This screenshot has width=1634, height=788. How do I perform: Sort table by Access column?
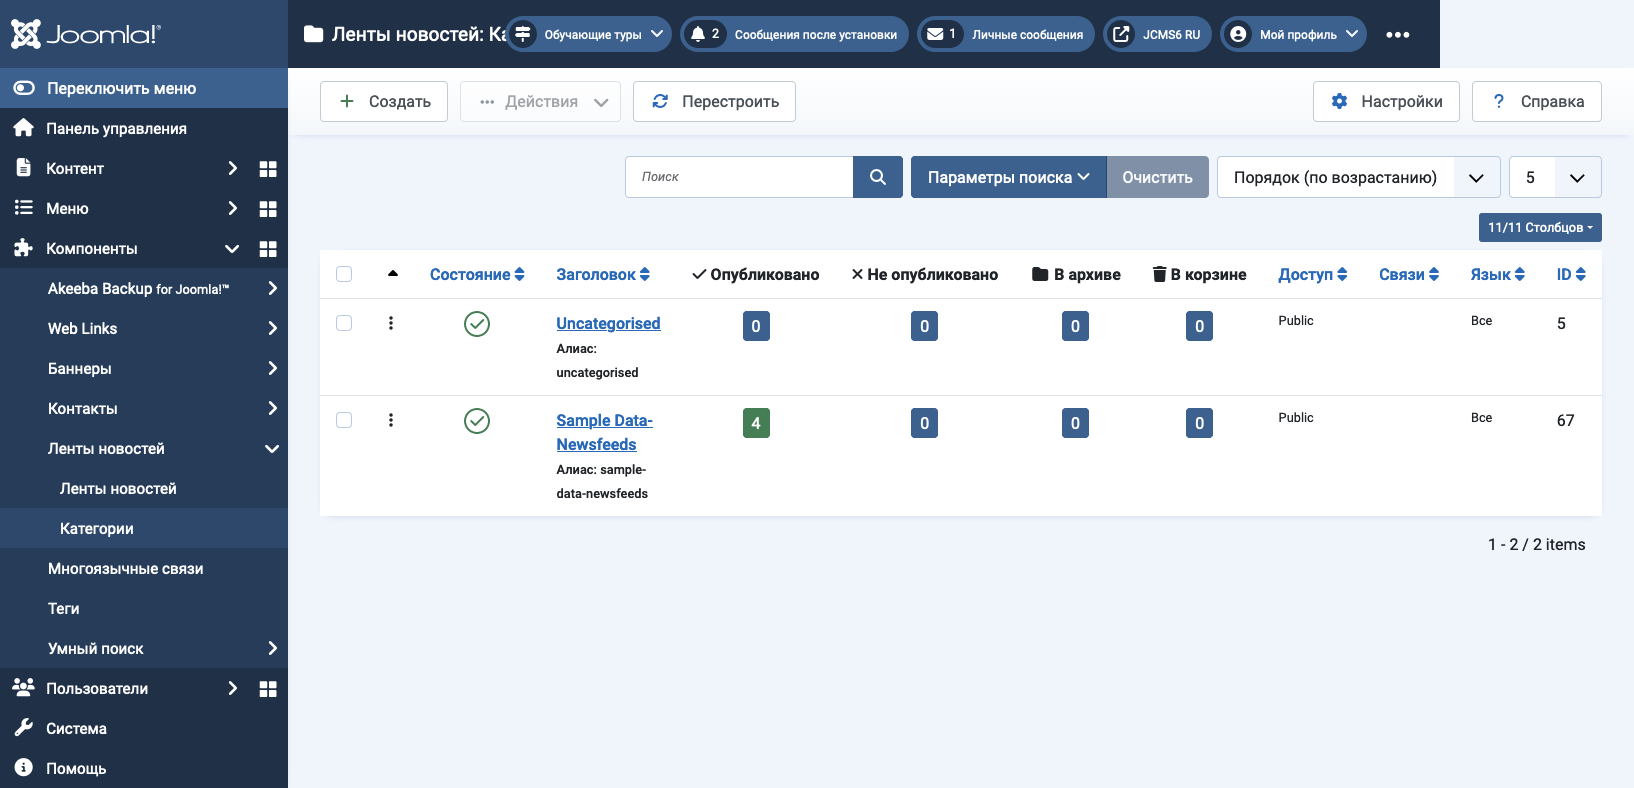click(x=1312, y=274)
